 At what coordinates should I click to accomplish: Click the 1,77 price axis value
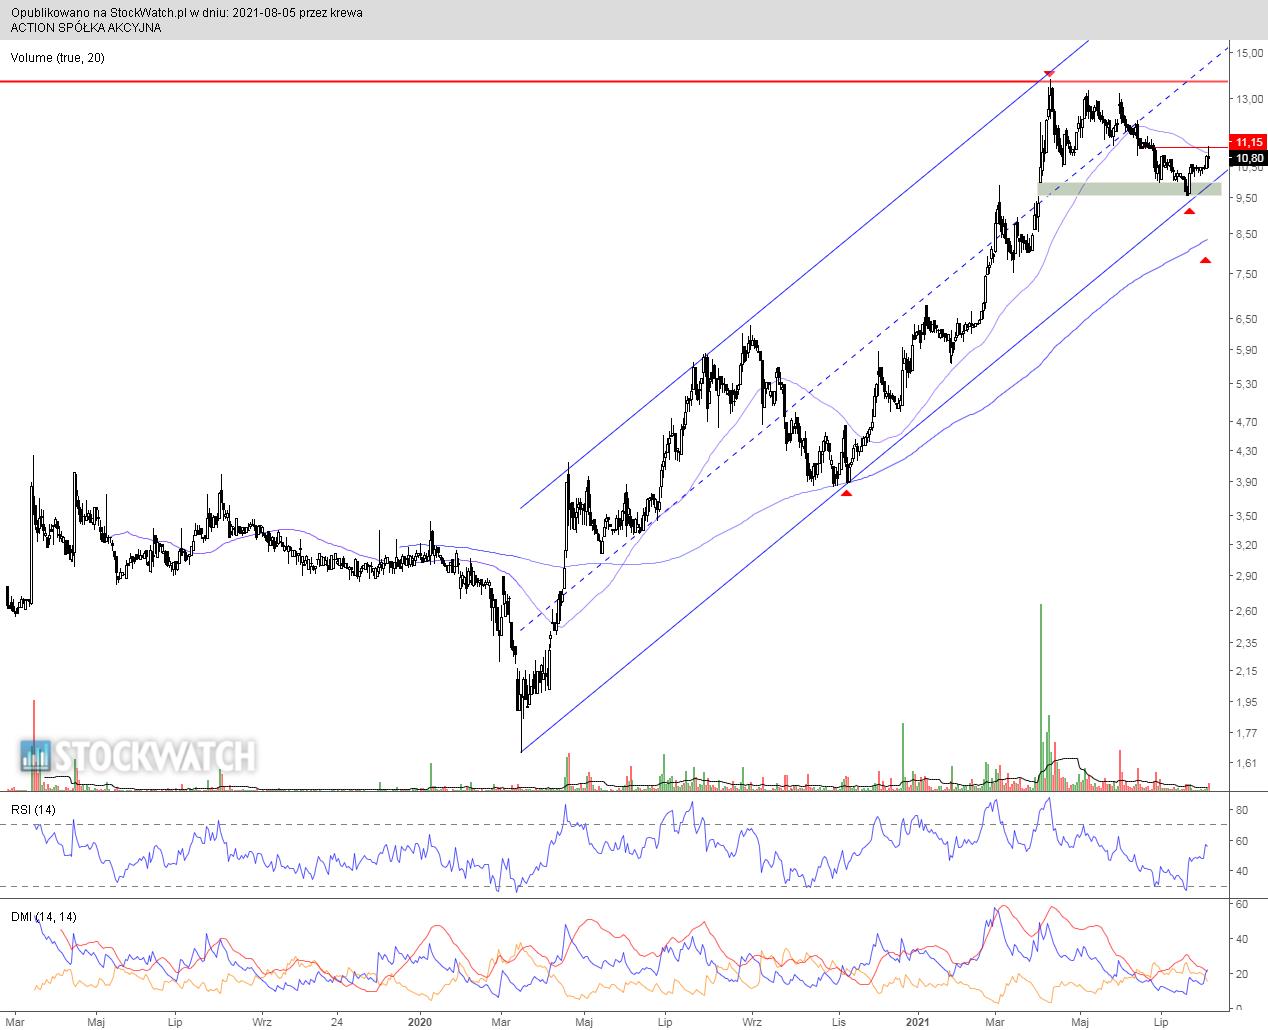pyautogui.click(x=1249, y=733)
